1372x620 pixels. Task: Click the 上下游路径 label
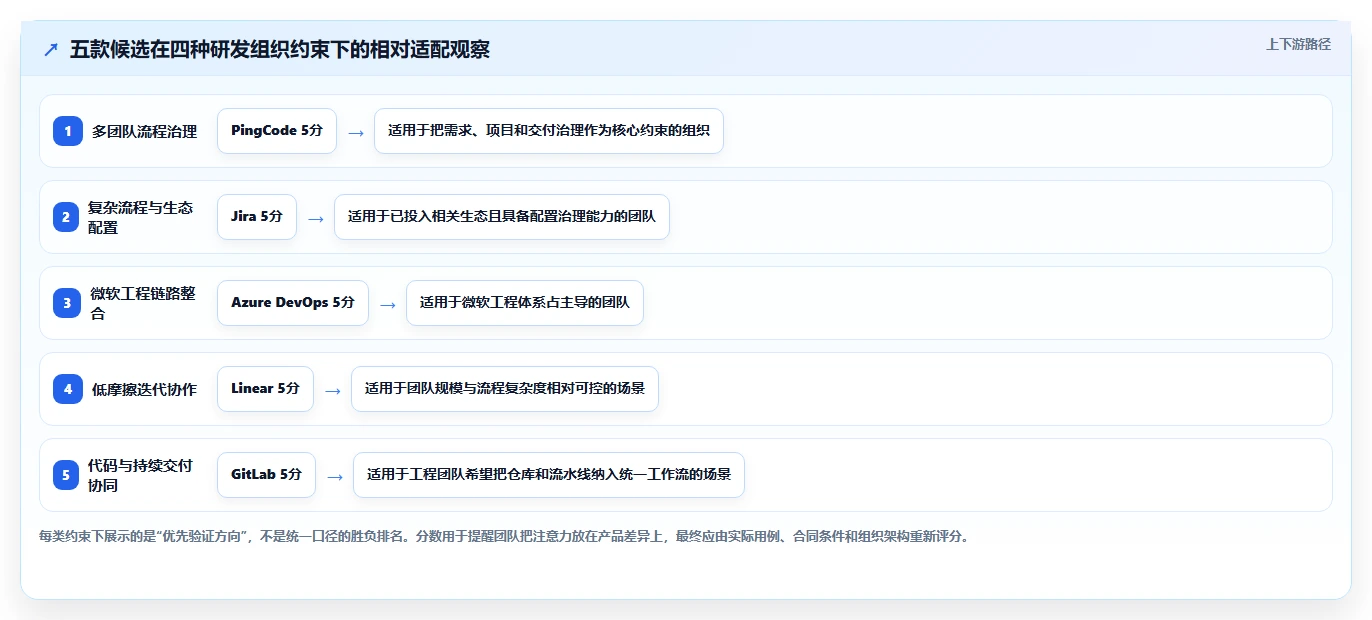tap(1298, 44)
